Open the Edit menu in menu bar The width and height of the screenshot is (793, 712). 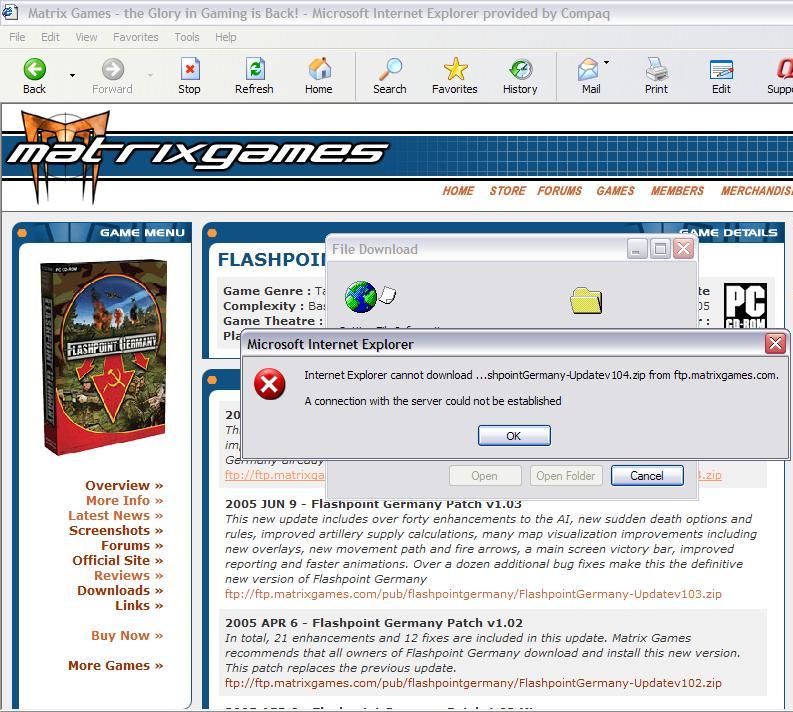(x=50, y=37)
